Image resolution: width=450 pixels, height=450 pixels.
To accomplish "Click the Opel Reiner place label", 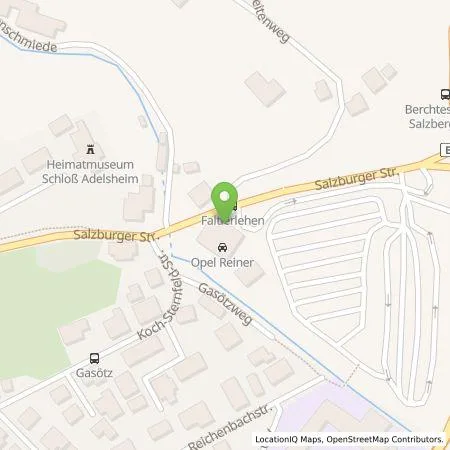I will 222,262.
